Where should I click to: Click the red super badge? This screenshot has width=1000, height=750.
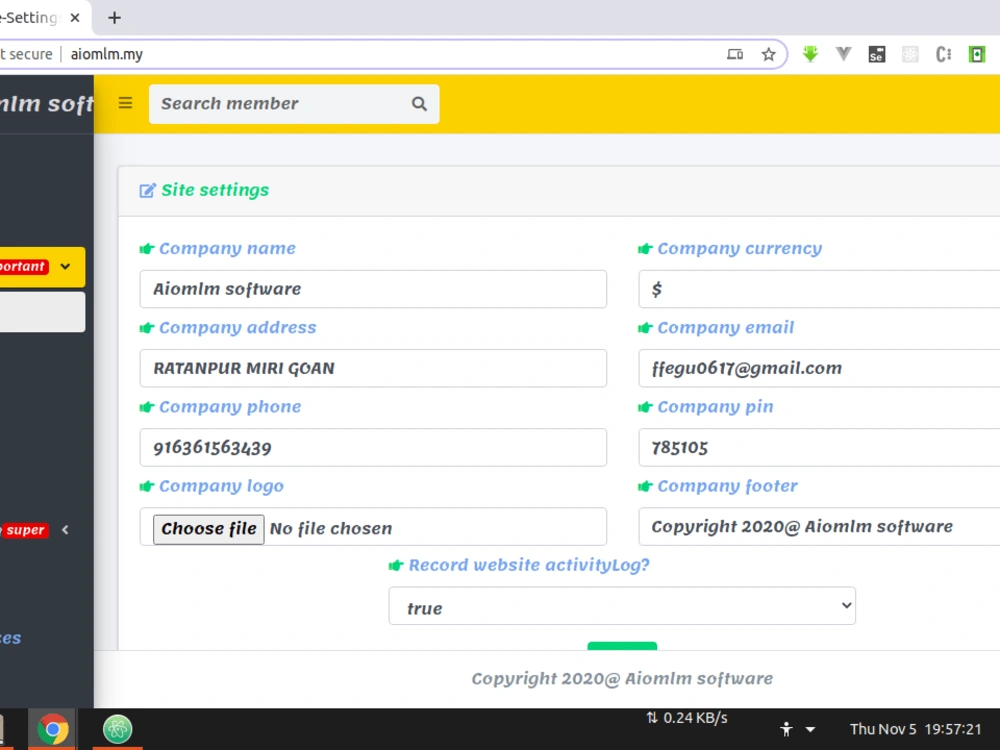[25, 530]
